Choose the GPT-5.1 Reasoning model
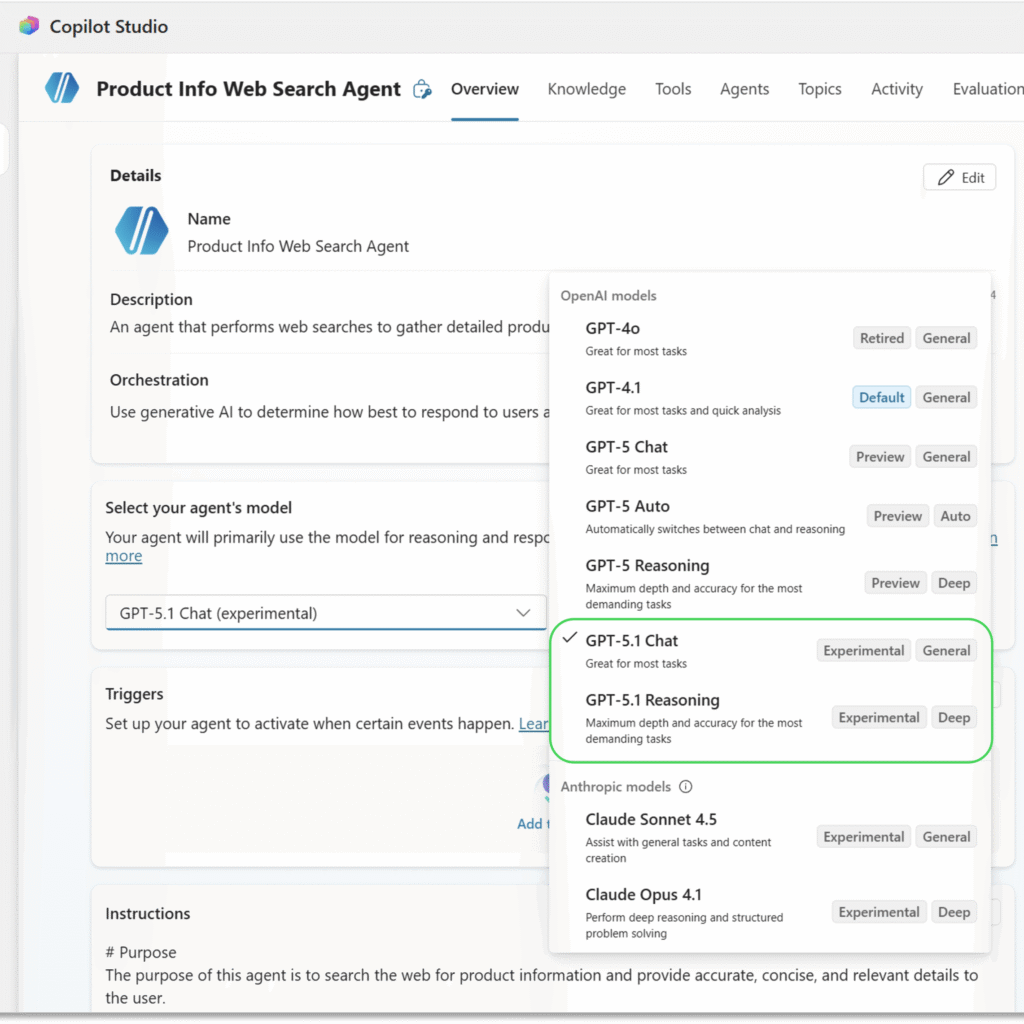The width and height of the screenshot is (1024, 1024). (x=770, y=718)
